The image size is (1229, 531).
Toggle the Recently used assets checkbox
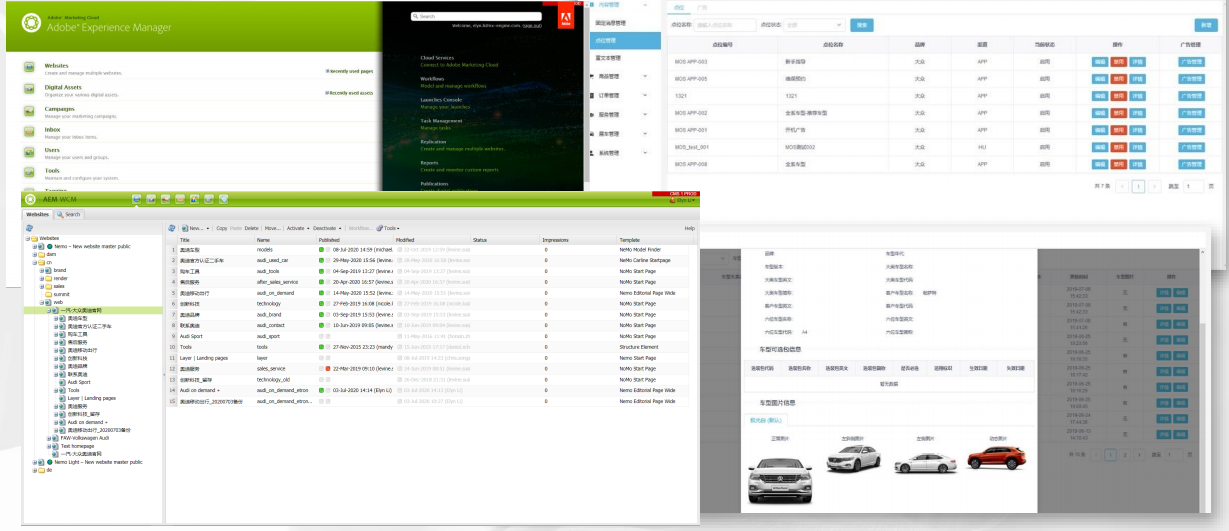tap(327, 92)
